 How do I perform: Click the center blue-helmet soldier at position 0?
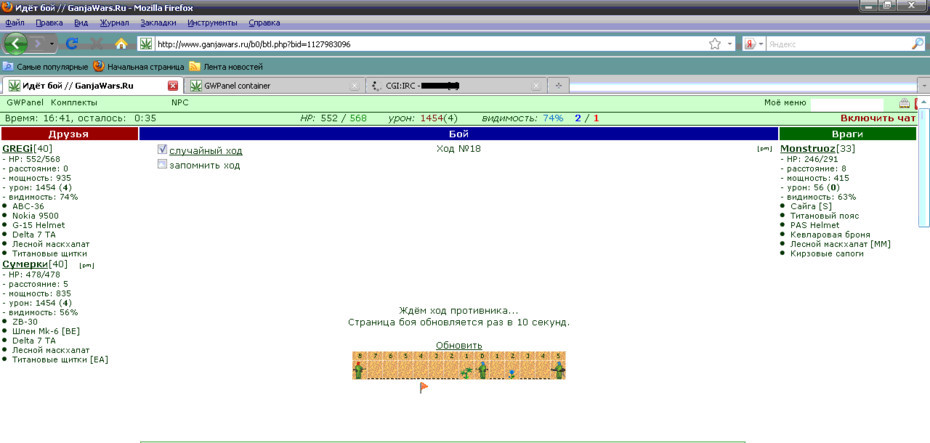483,369
